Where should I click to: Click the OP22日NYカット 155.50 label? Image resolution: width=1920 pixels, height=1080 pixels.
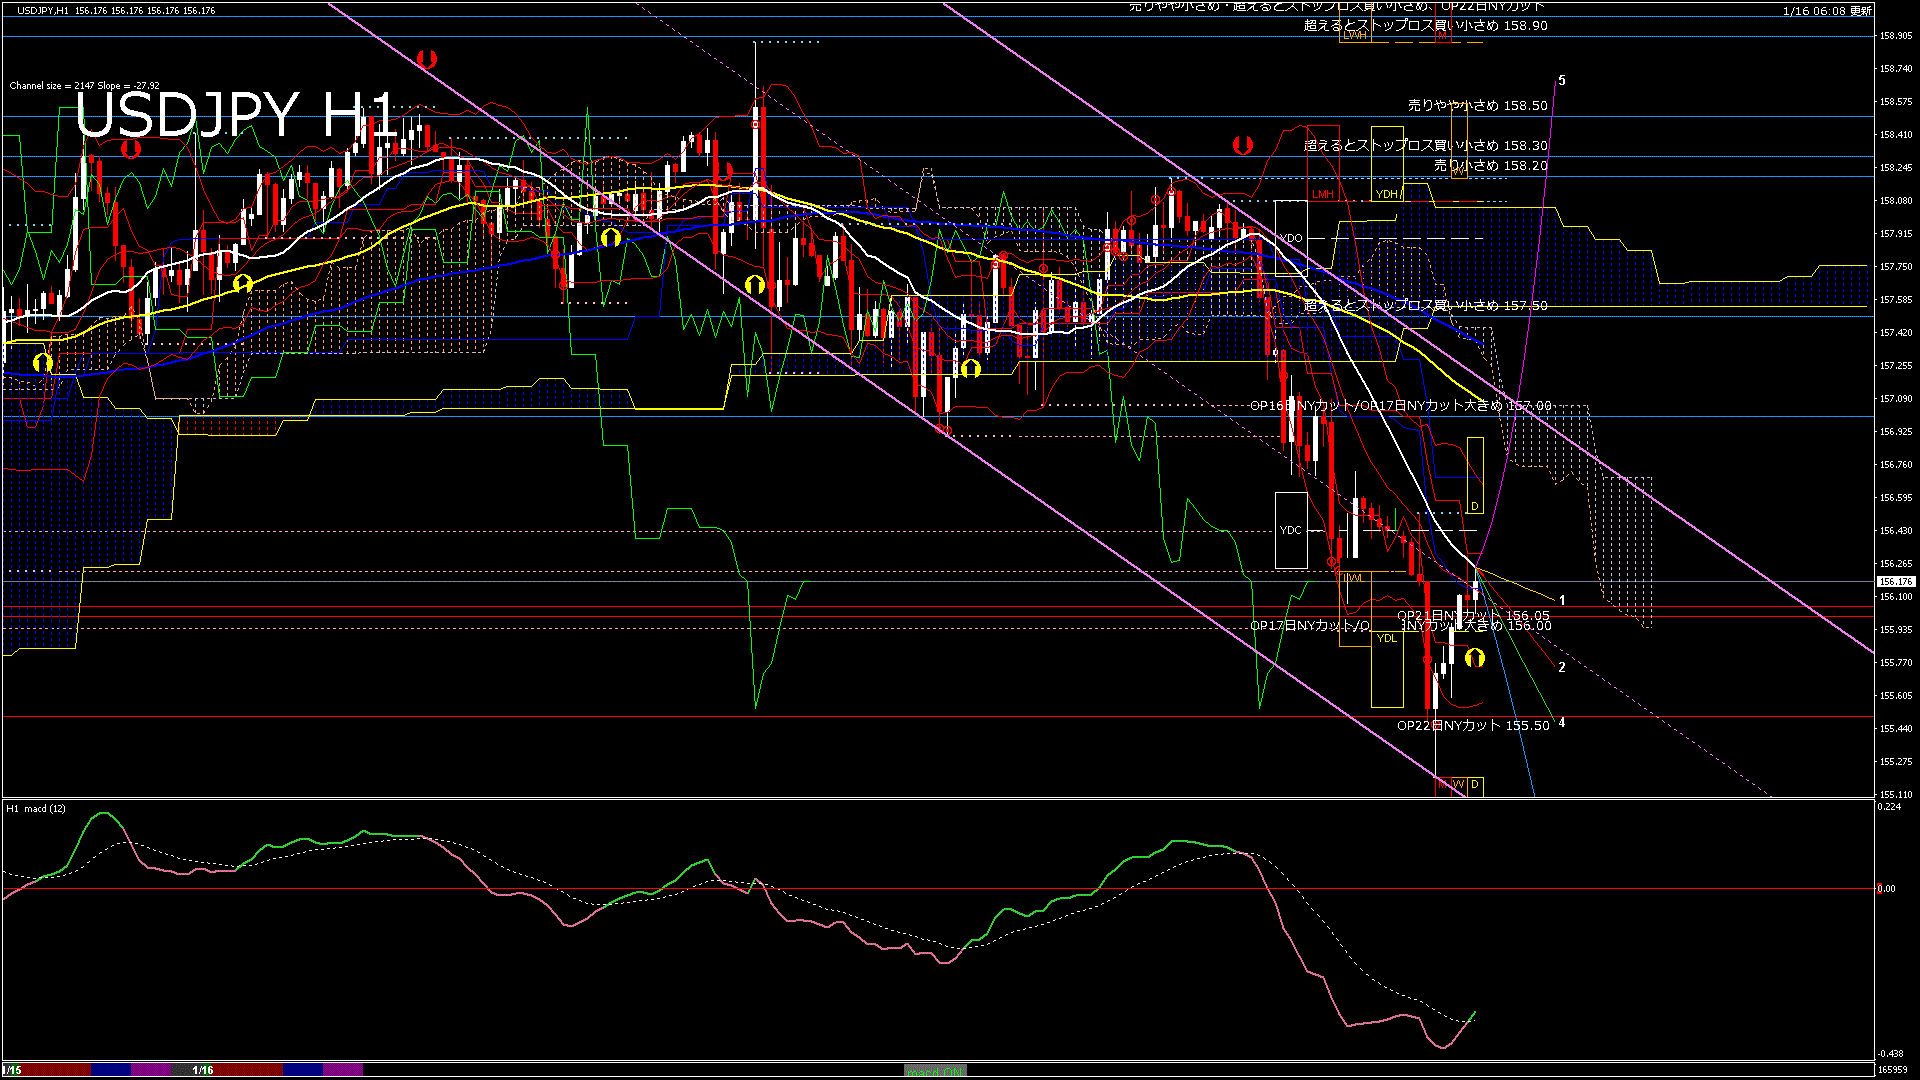pos(1472,726)
